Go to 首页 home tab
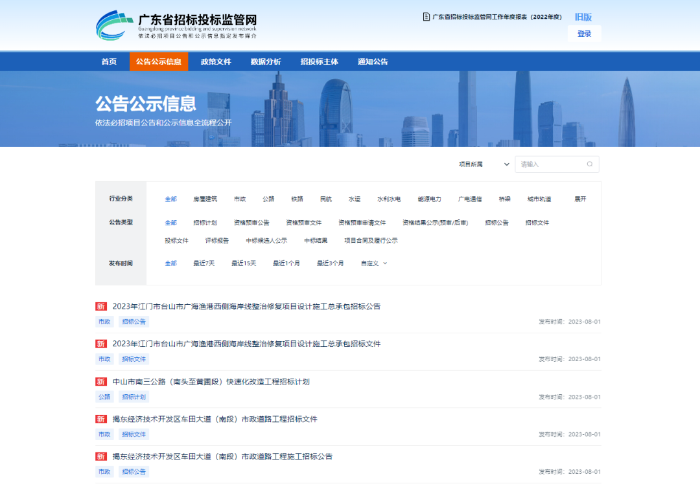The image size is (700, 488). 109,61
